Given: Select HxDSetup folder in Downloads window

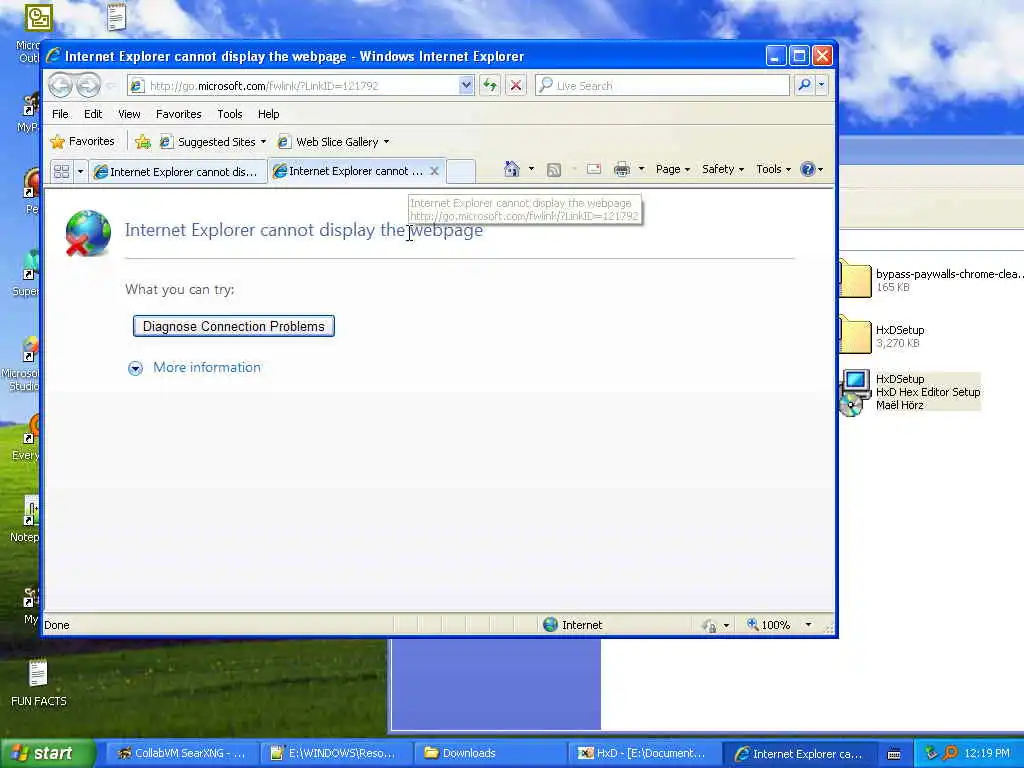Looking at the screenshot, I should point(883,336).
